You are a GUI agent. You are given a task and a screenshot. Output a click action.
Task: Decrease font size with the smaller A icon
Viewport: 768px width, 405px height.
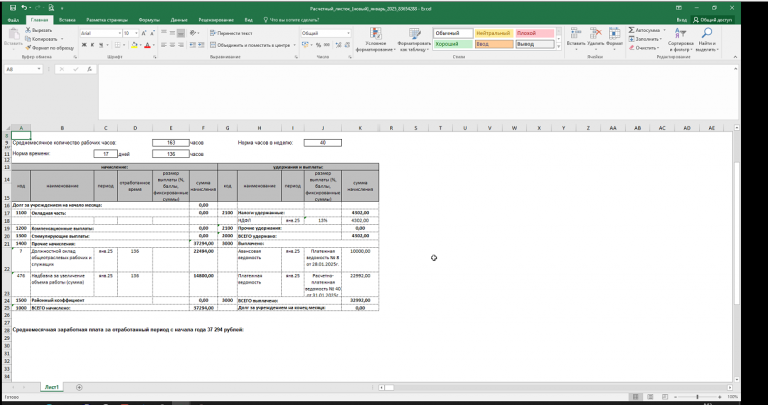tap(152, 33)
